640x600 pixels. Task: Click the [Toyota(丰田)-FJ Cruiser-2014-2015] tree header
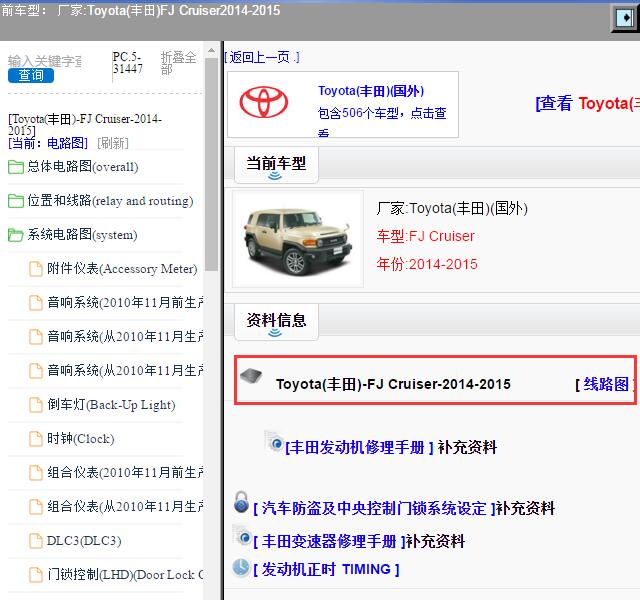(85, 125)
